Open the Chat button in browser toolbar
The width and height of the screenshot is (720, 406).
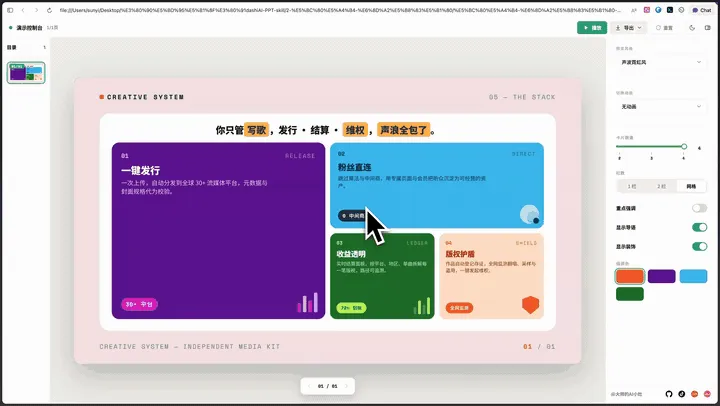(x=702, y=10)
